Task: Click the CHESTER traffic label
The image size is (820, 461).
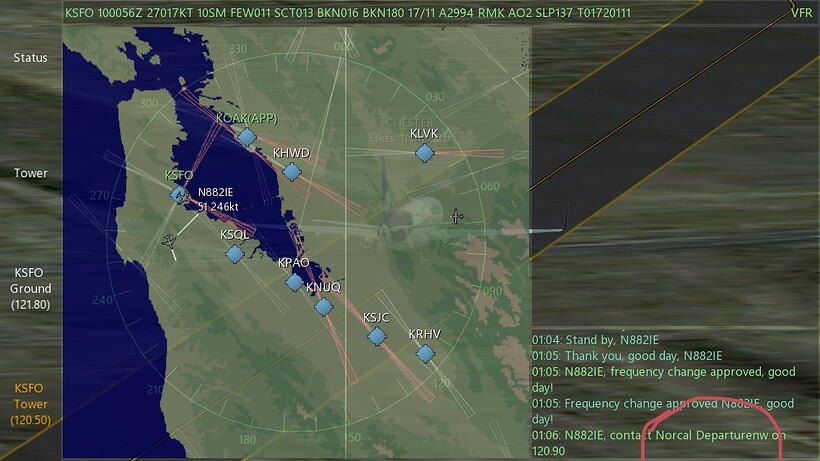Action: 409,123
